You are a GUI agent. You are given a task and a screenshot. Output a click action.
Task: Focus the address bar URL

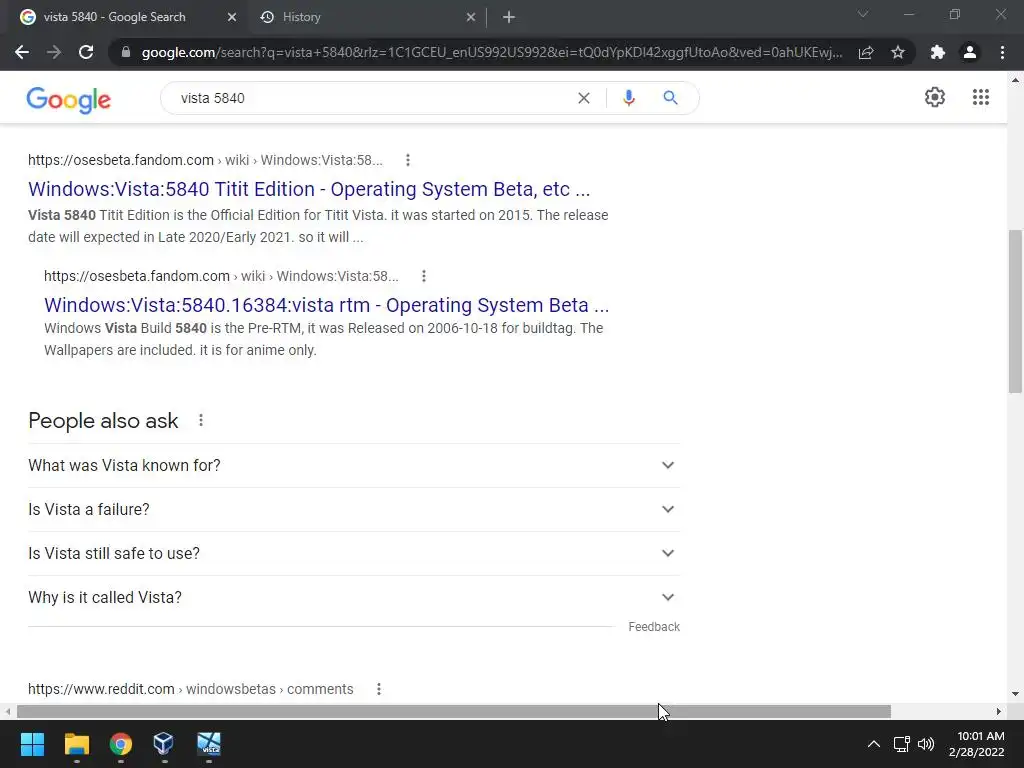(491, 52)
